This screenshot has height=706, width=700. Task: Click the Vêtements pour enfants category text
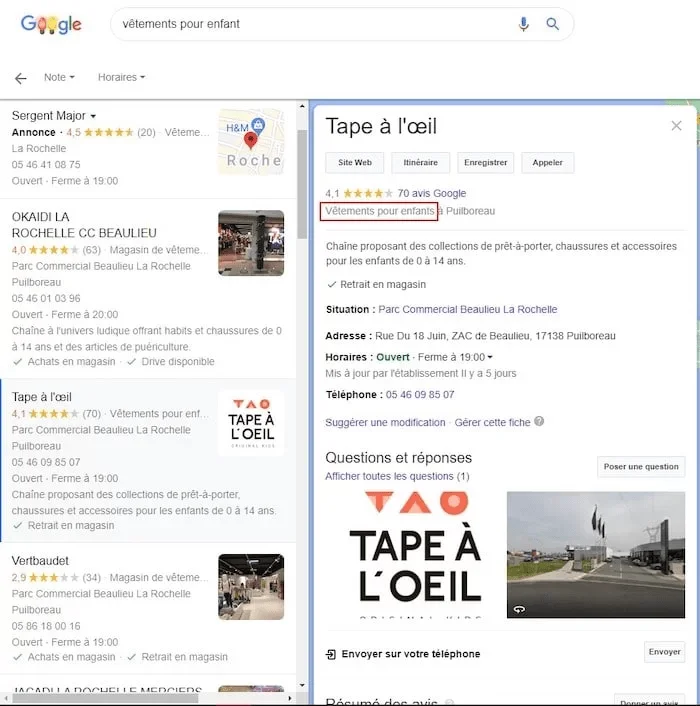[x=379, y=211]
